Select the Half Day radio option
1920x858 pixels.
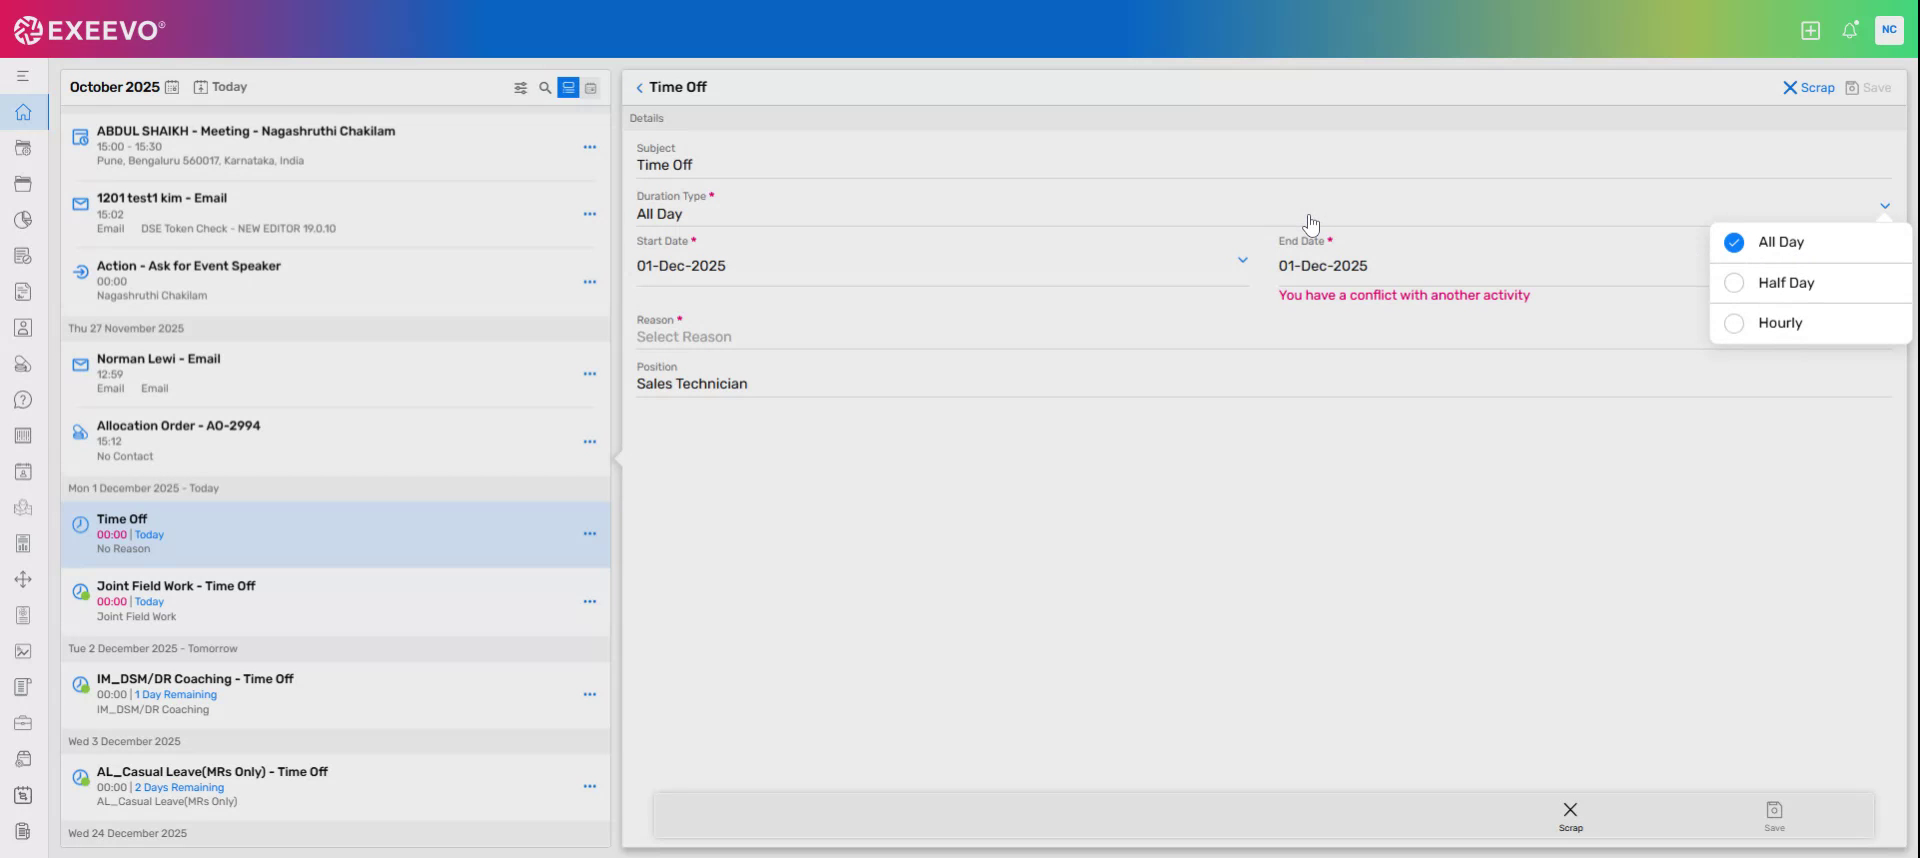[1734, 283]
